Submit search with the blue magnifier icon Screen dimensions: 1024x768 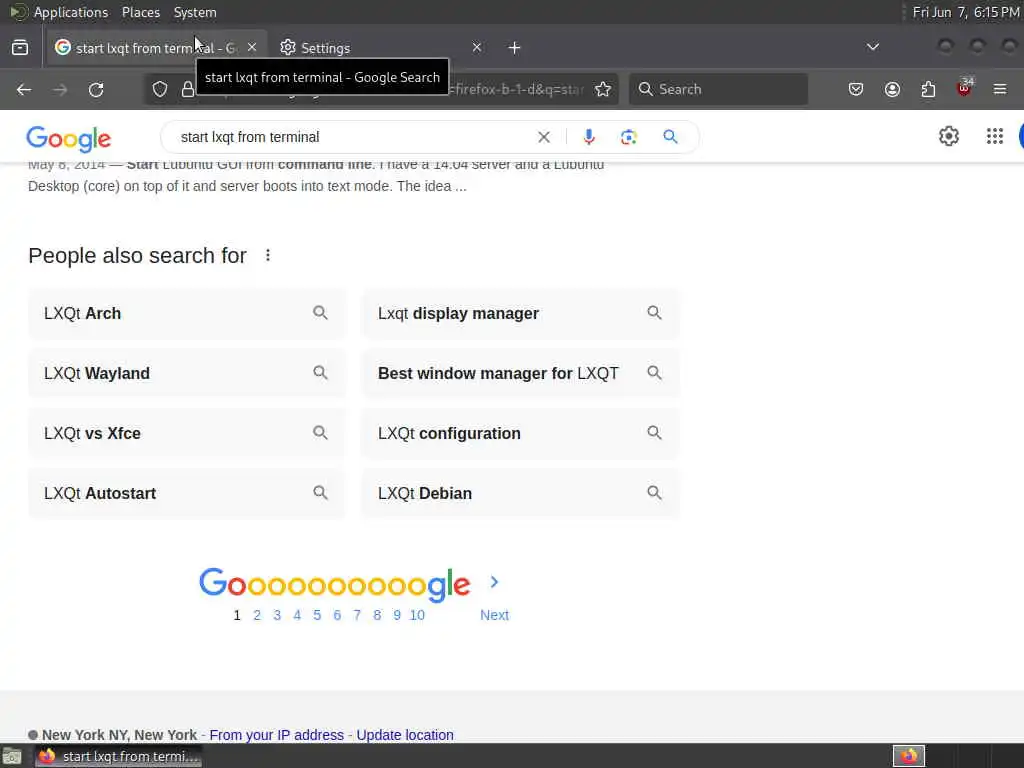[670, 137]
